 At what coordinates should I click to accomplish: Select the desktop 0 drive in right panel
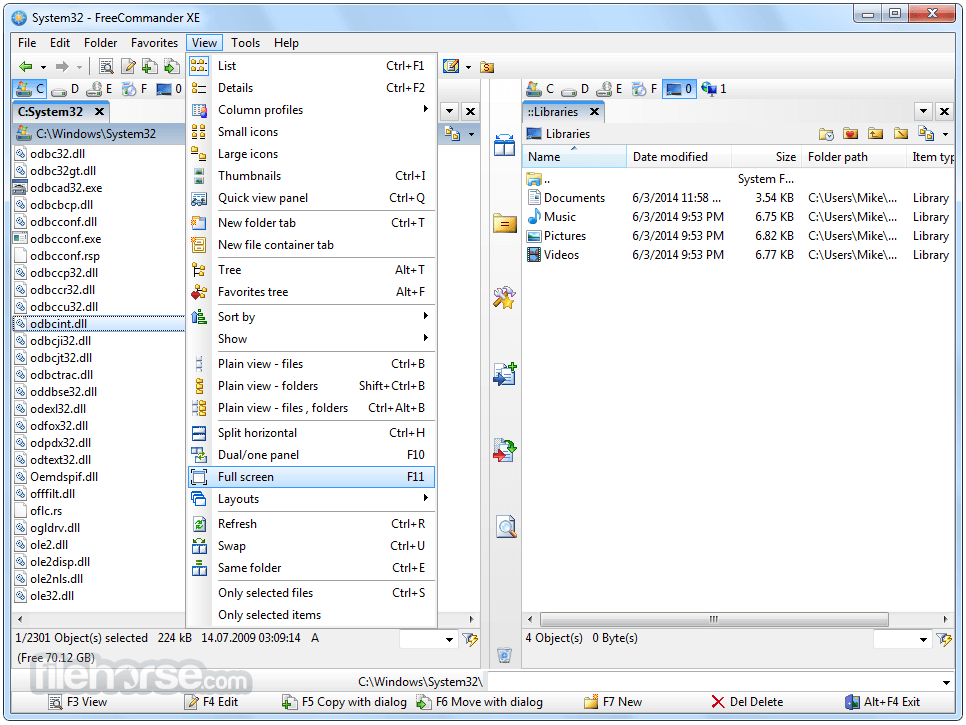click(x=679, y=89)
